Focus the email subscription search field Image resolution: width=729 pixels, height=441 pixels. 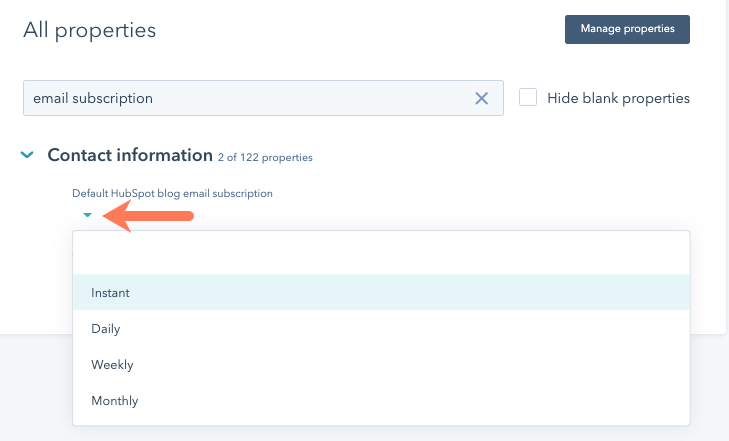263,98
